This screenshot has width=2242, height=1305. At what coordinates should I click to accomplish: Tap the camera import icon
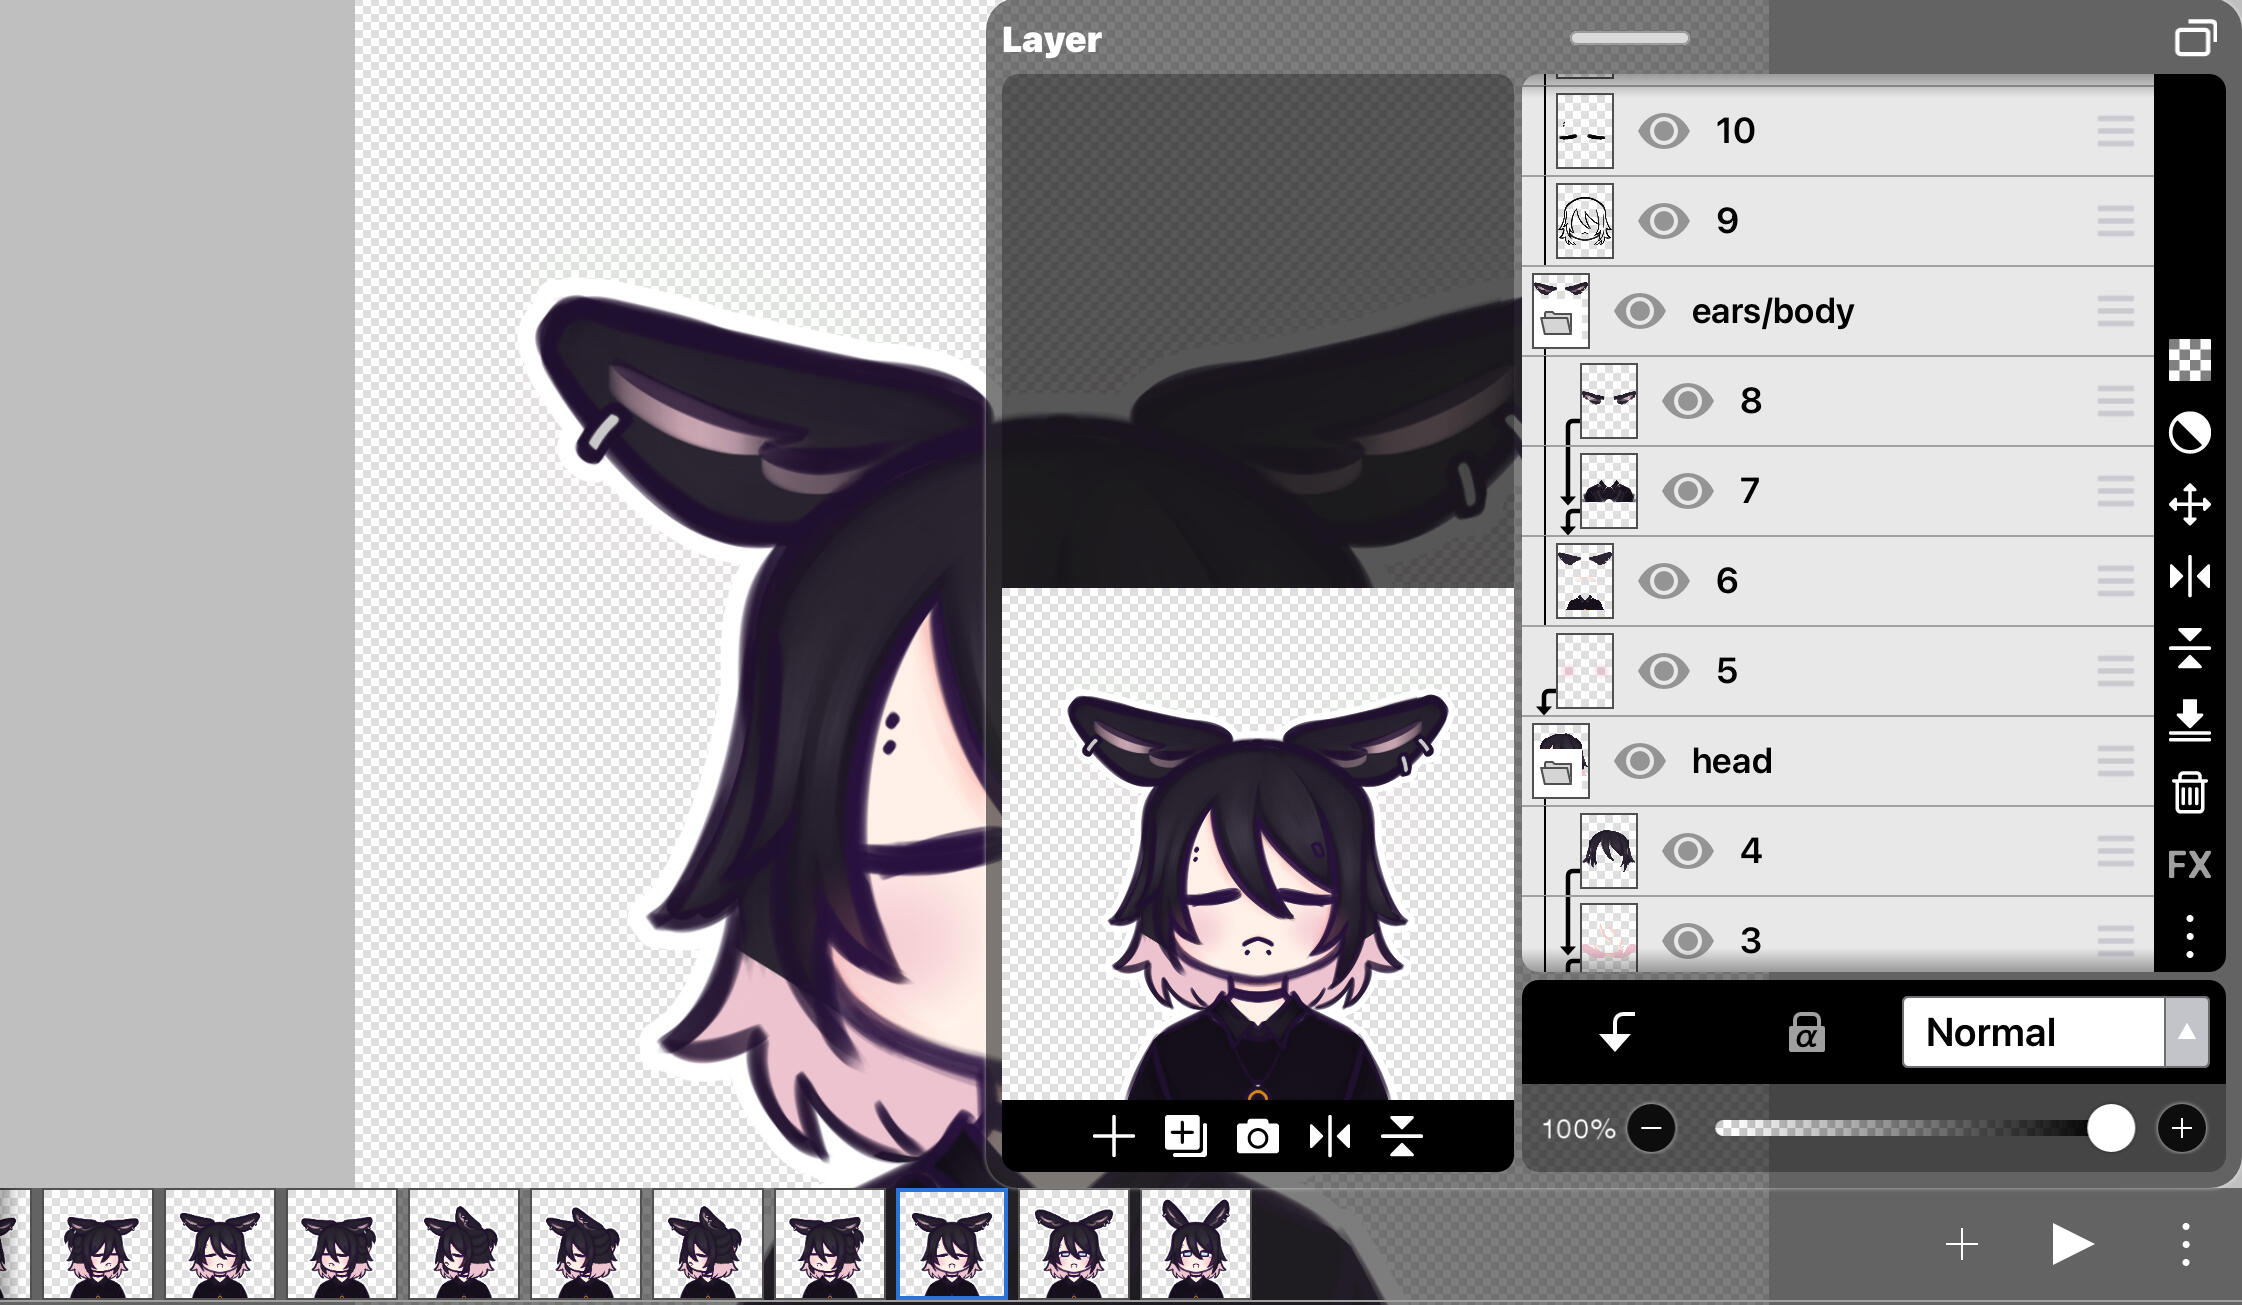point(1257,1137)
